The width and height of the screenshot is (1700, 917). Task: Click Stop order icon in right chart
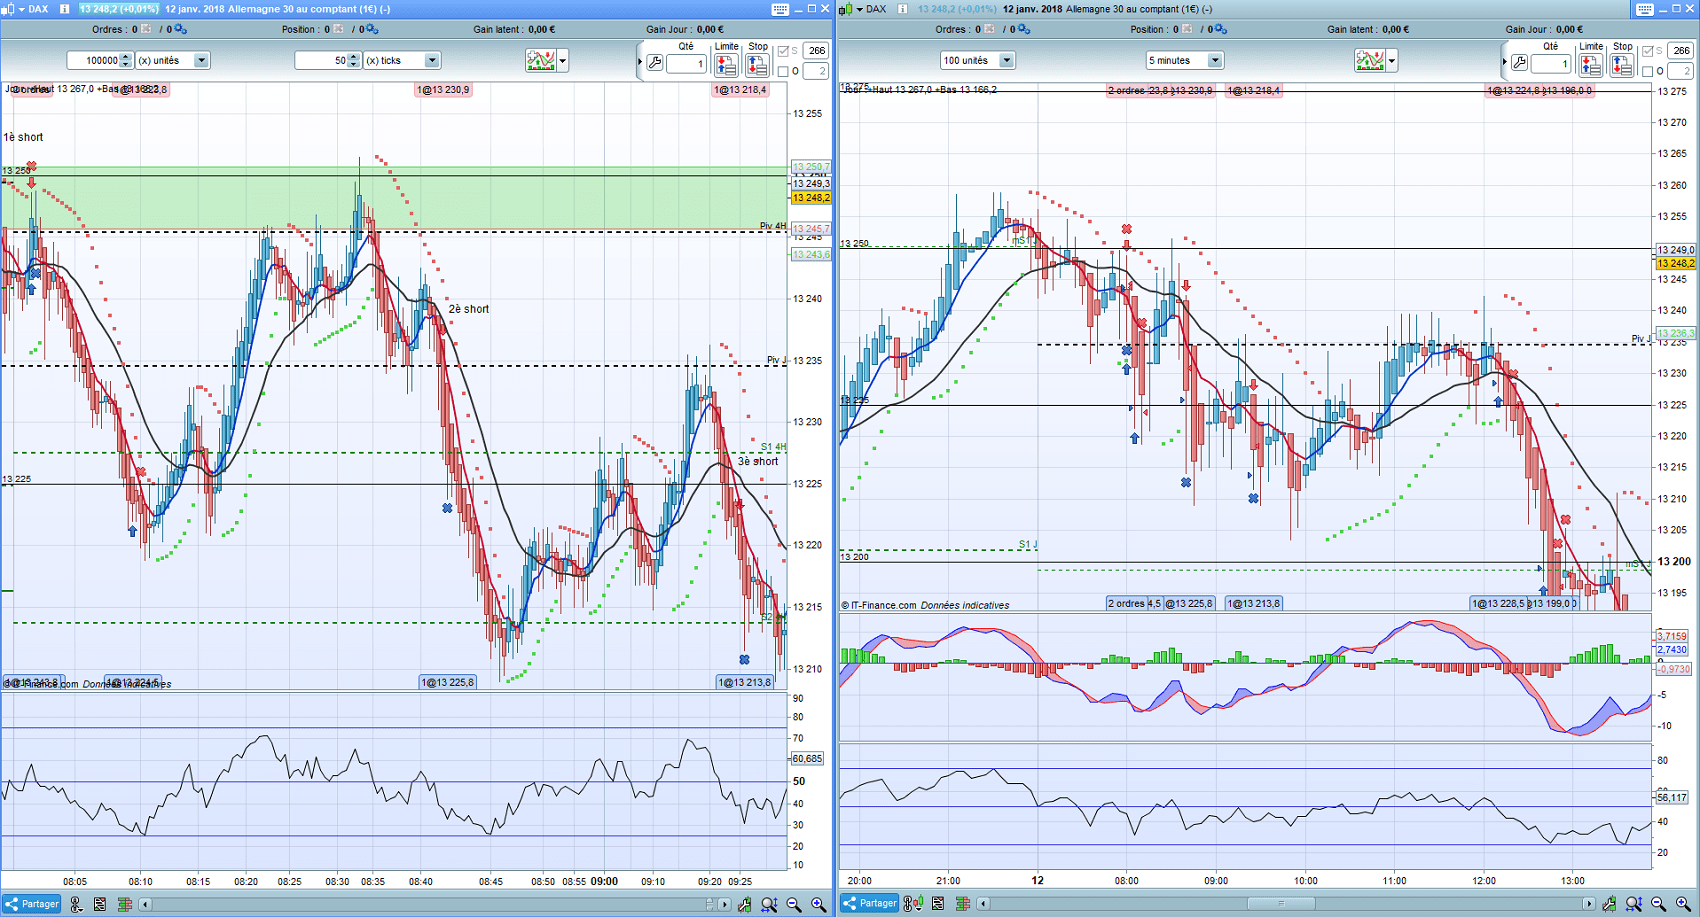pyautogui.click(x=1622, y=65)
